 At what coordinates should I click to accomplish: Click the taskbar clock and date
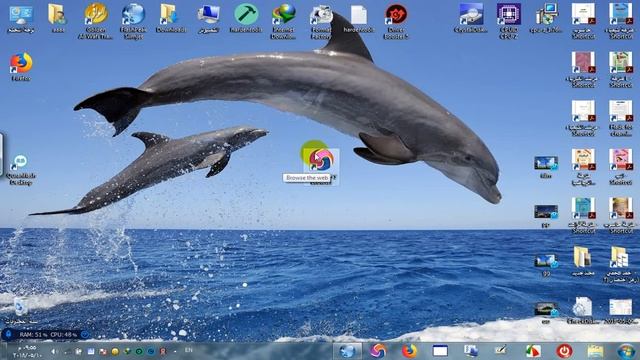click(24, 351)
